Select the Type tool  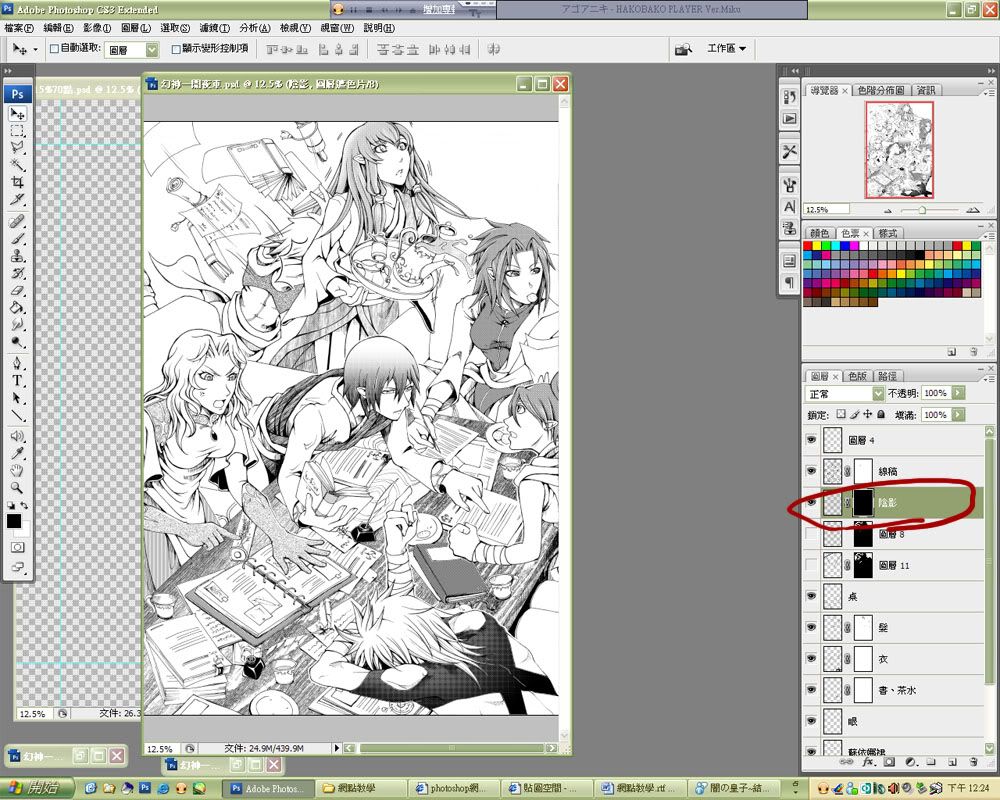(17, 381)
